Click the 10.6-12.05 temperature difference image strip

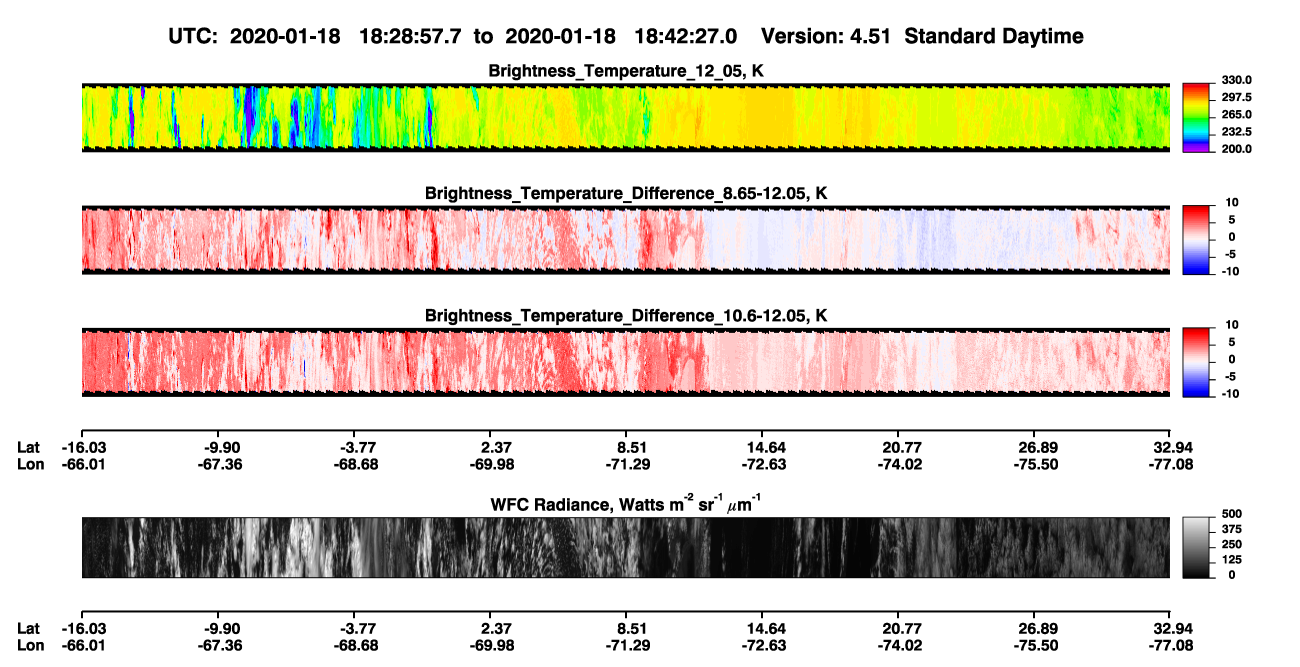pos(626,362)
